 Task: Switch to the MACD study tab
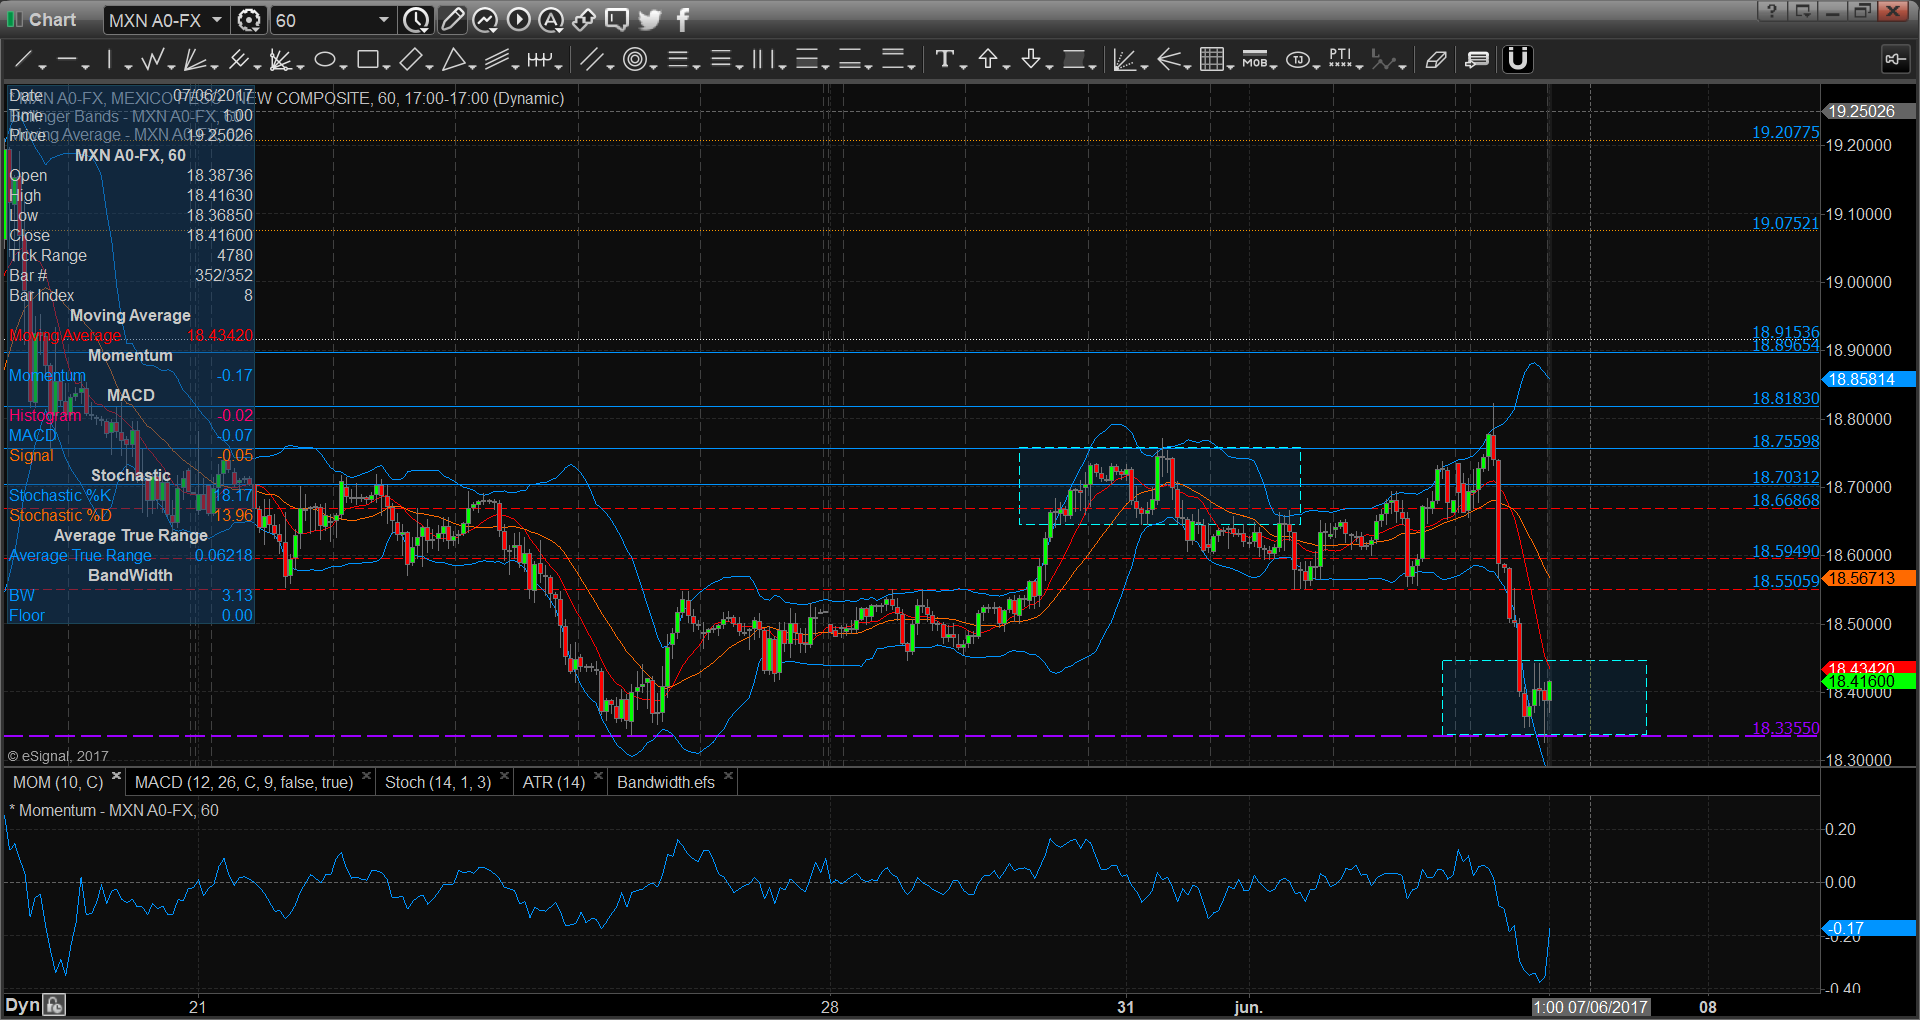click(x=244, y=782)
